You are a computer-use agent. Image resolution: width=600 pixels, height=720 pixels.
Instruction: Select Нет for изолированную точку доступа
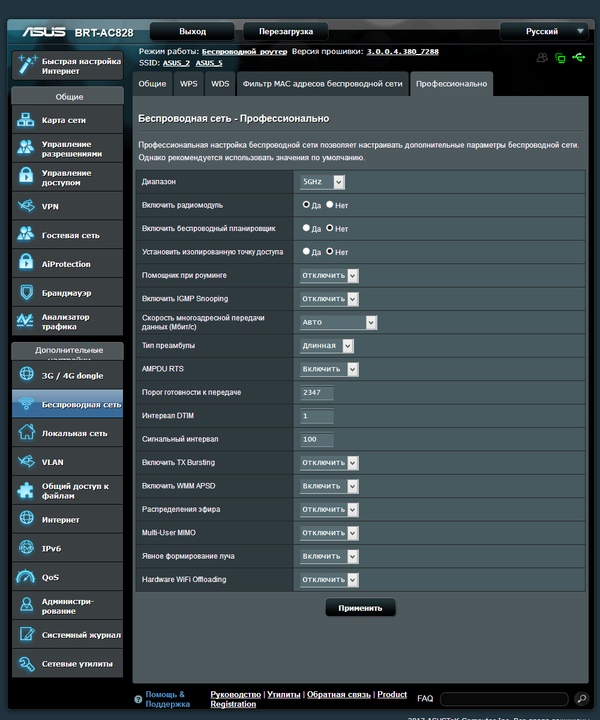pyautogui.click(x=330, y=252)
